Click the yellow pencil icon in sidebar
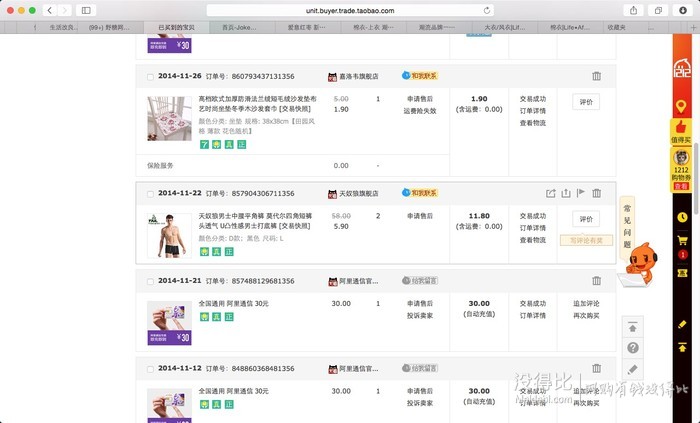This screenshot has width=700, height=423. point(682,324)
